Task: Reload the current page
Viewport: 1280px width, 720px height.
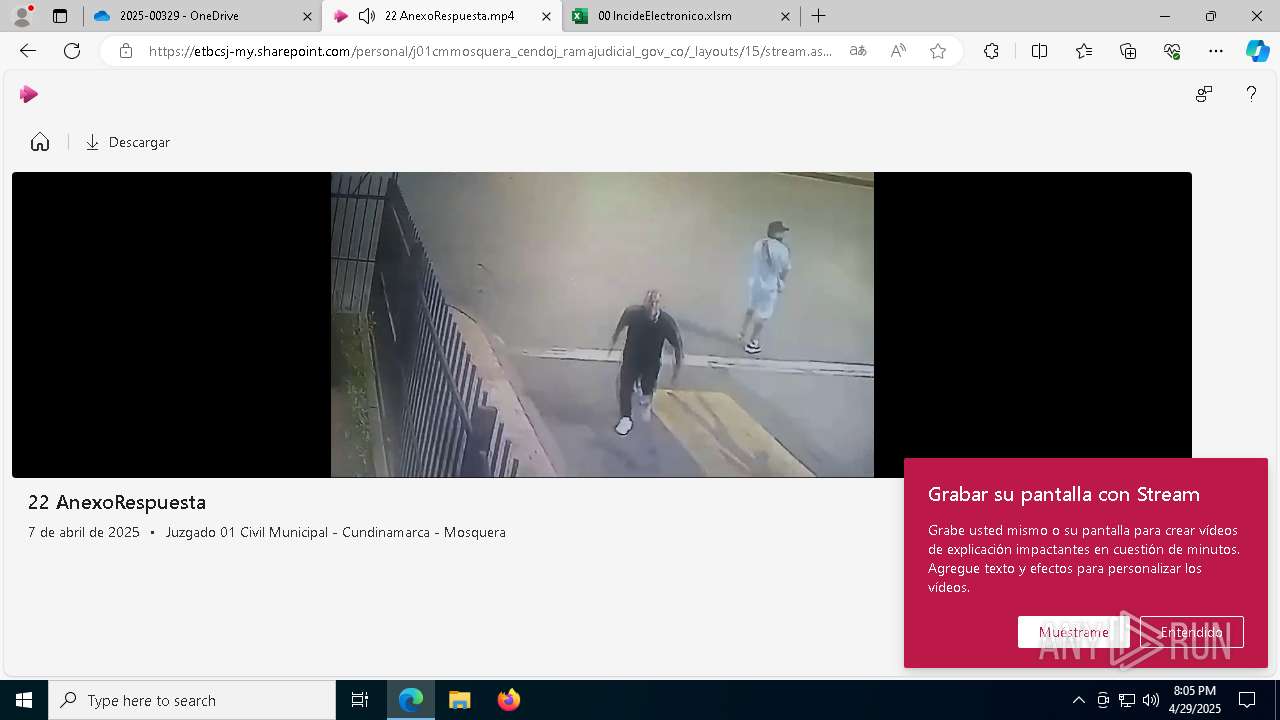Action: click(72, 51)
